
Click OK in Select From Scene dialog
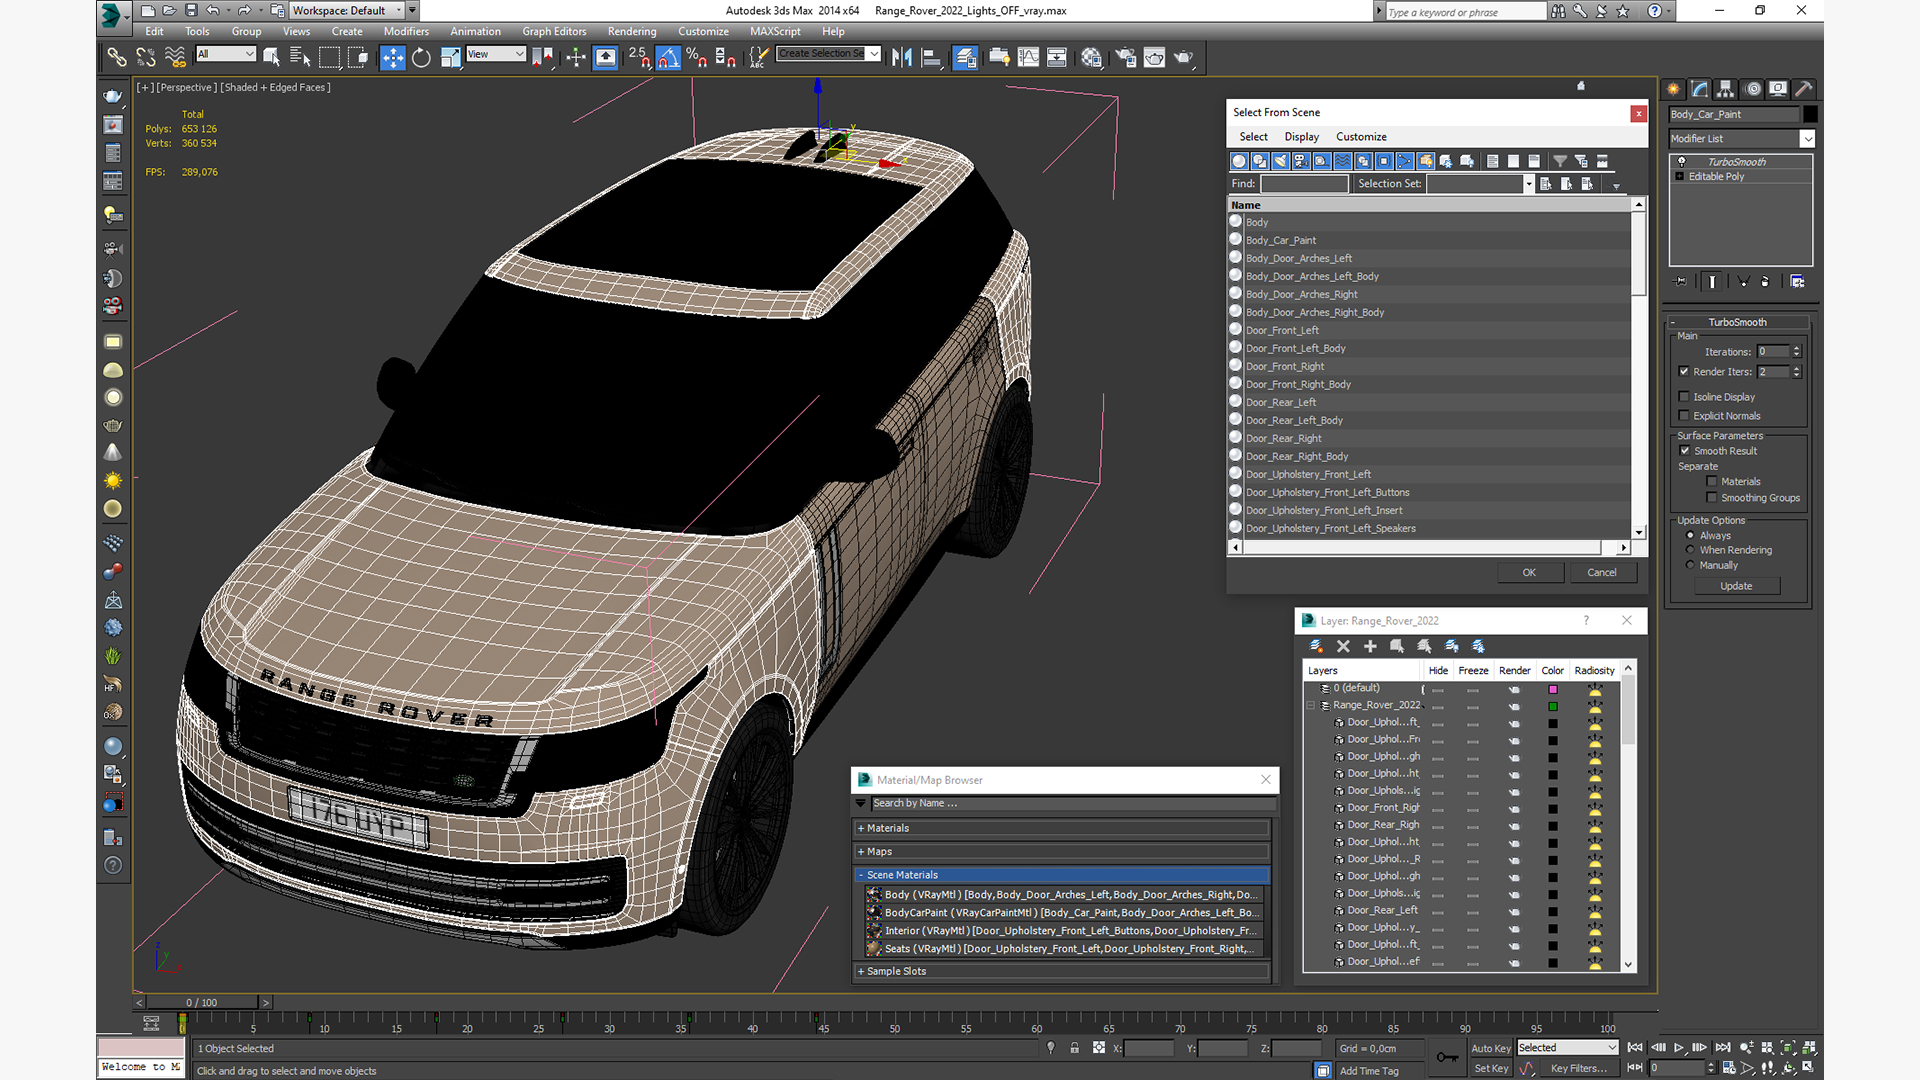tap(1529, 573)
